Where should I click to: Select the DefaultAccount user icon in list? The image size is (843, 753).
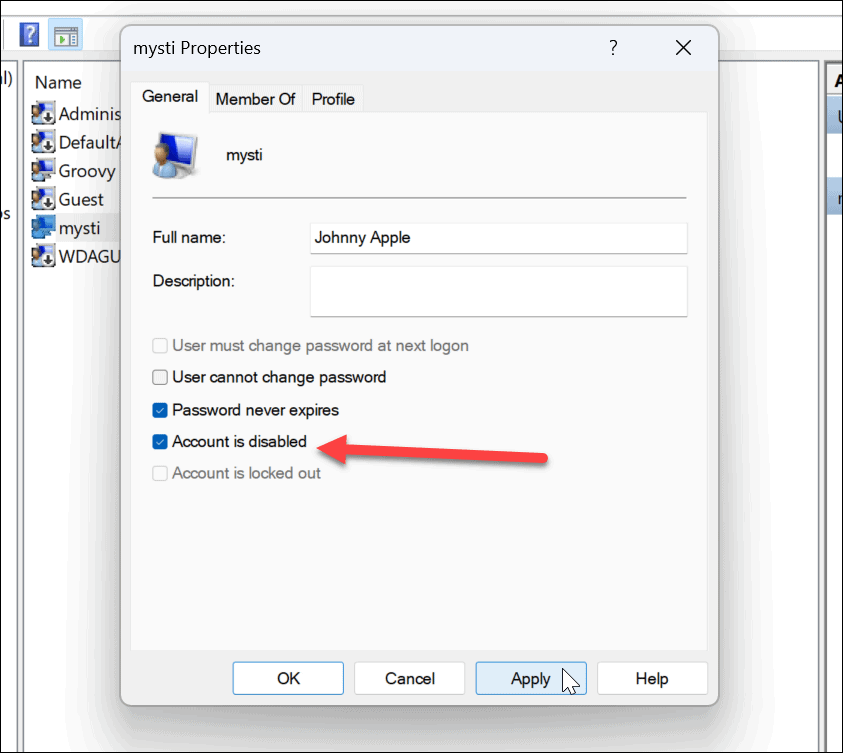[43, 142]
